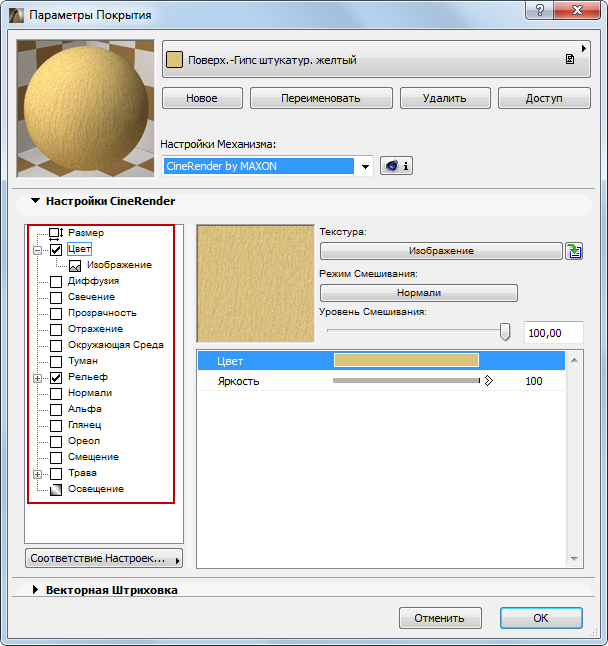
Task: Enable the Прозрачность channel checkbox
Action: click(x=56, y=314)
